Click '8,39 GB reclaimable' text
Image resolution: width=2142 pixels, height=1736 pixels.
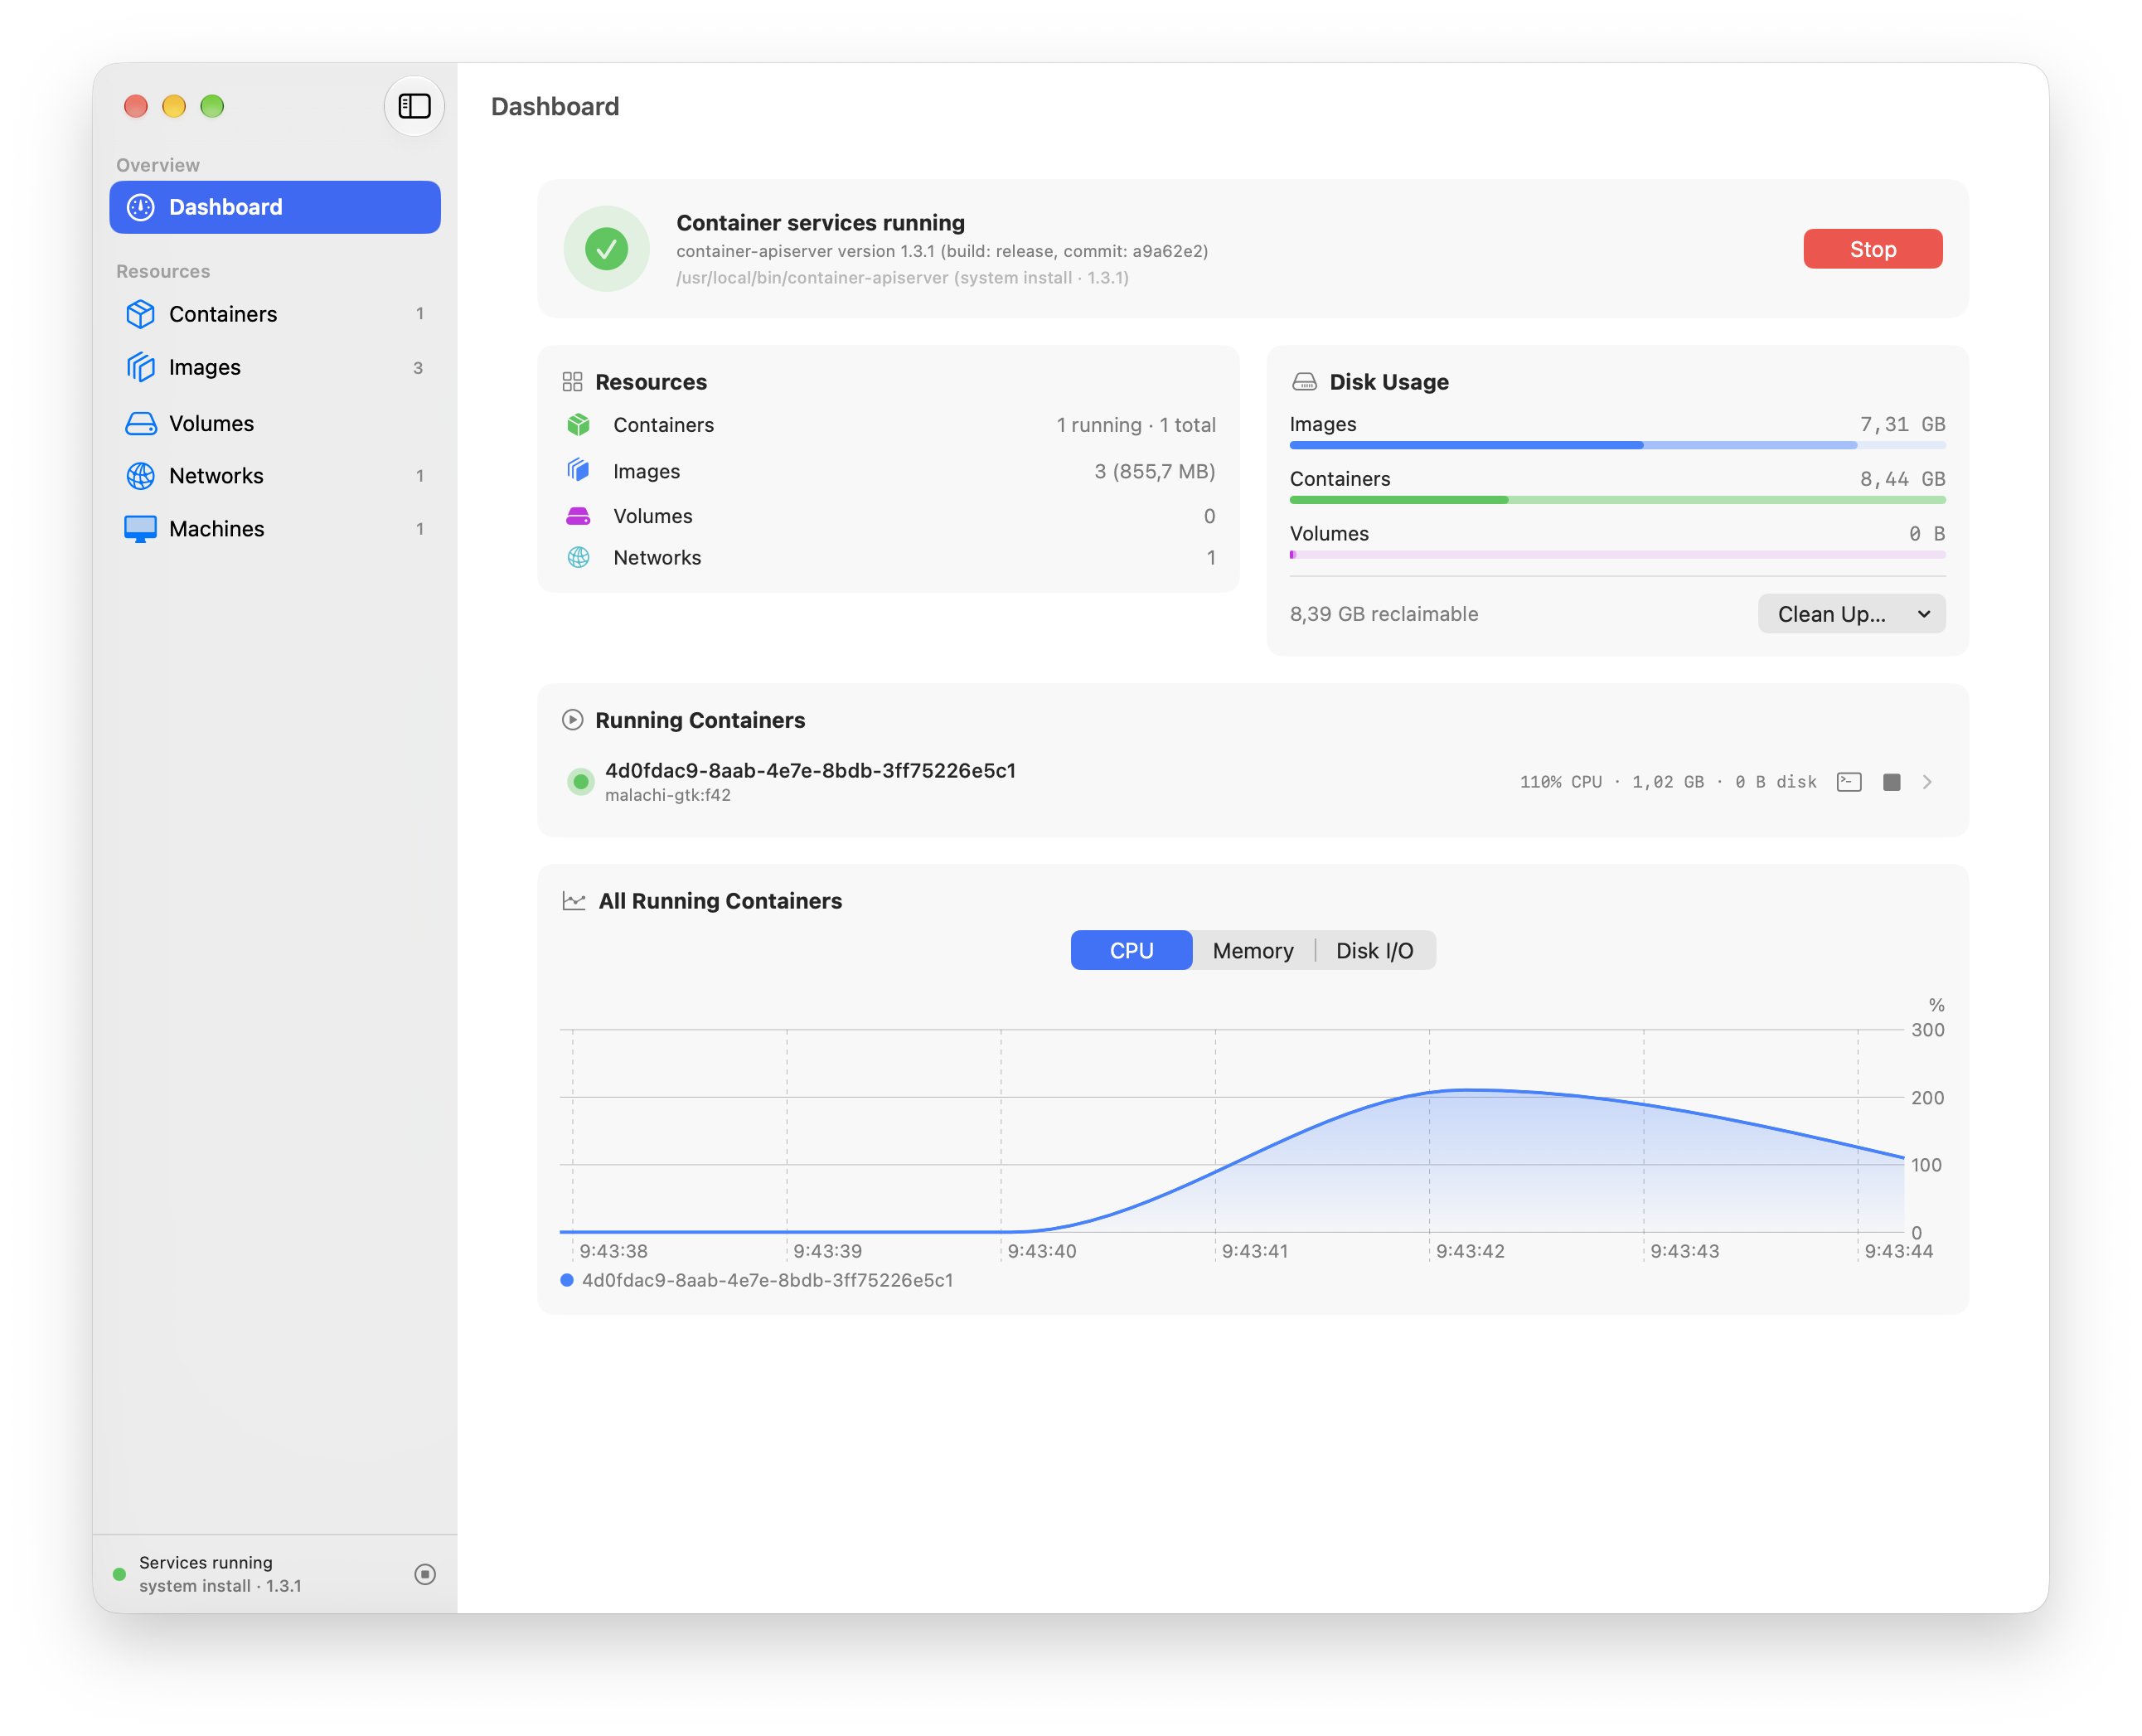(x=1384, y=614)
